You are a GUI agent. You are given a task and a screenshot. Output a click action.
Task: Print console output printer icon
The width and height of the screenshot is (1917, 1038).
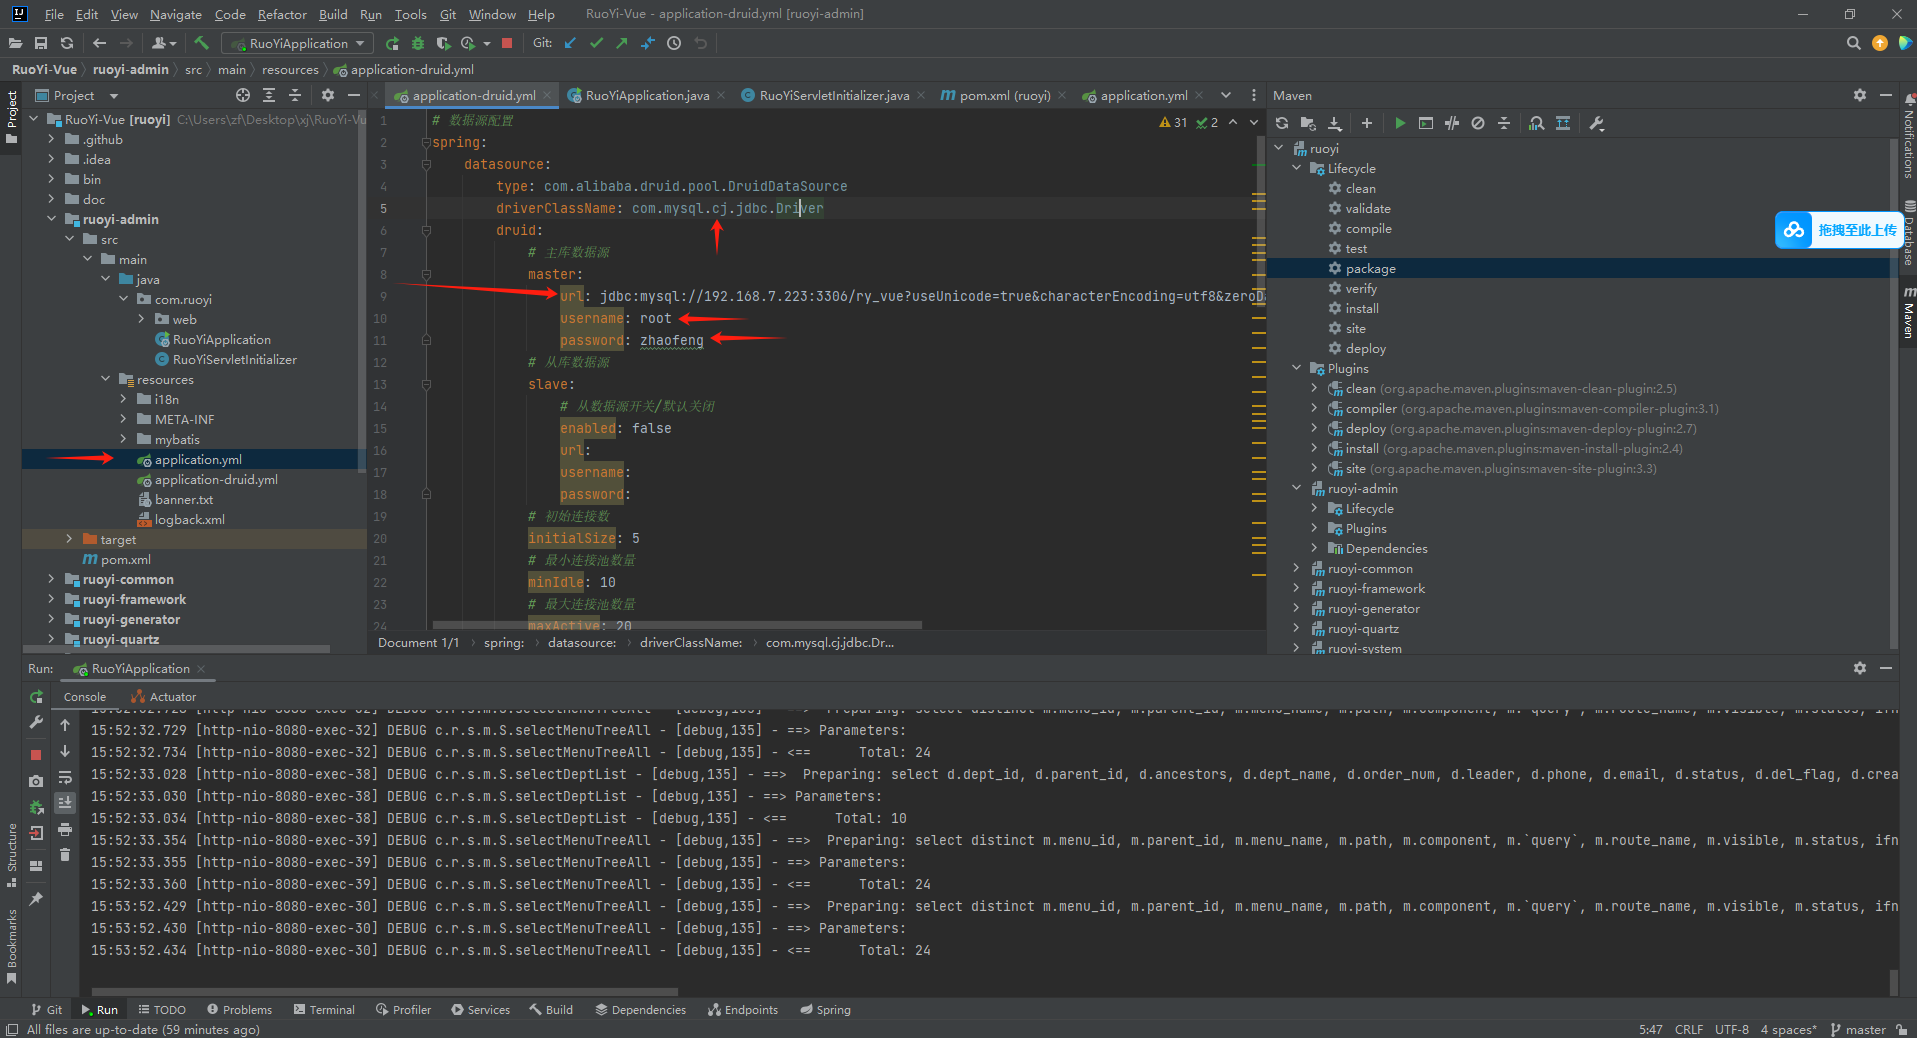[65, 829]
